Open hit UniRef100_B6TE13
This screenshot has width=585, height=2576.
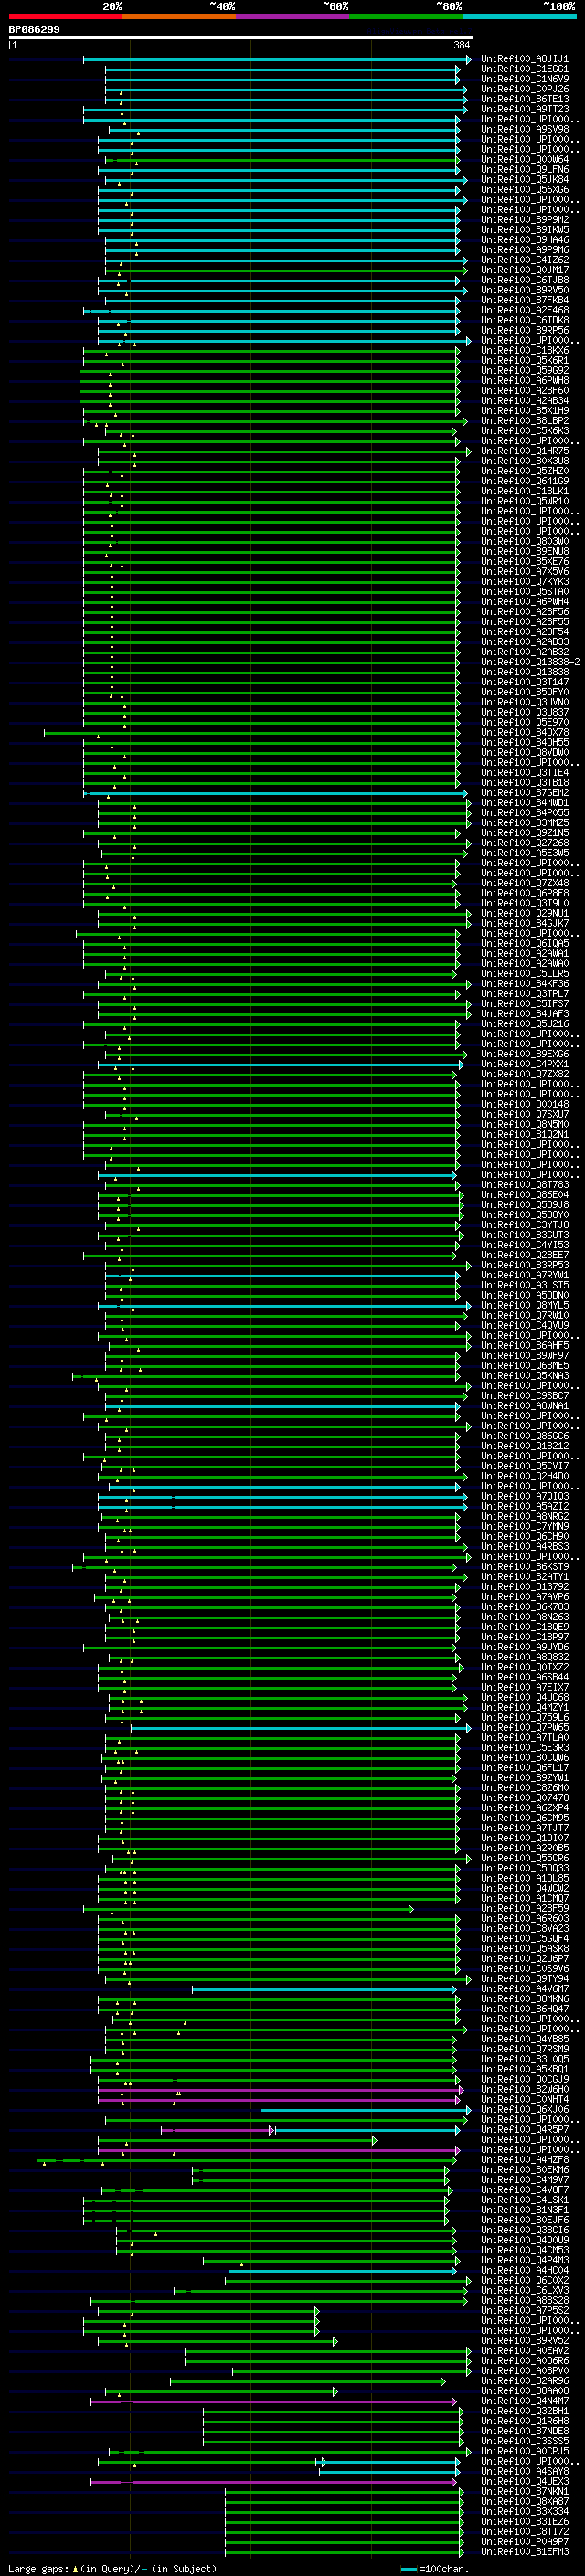525,99
